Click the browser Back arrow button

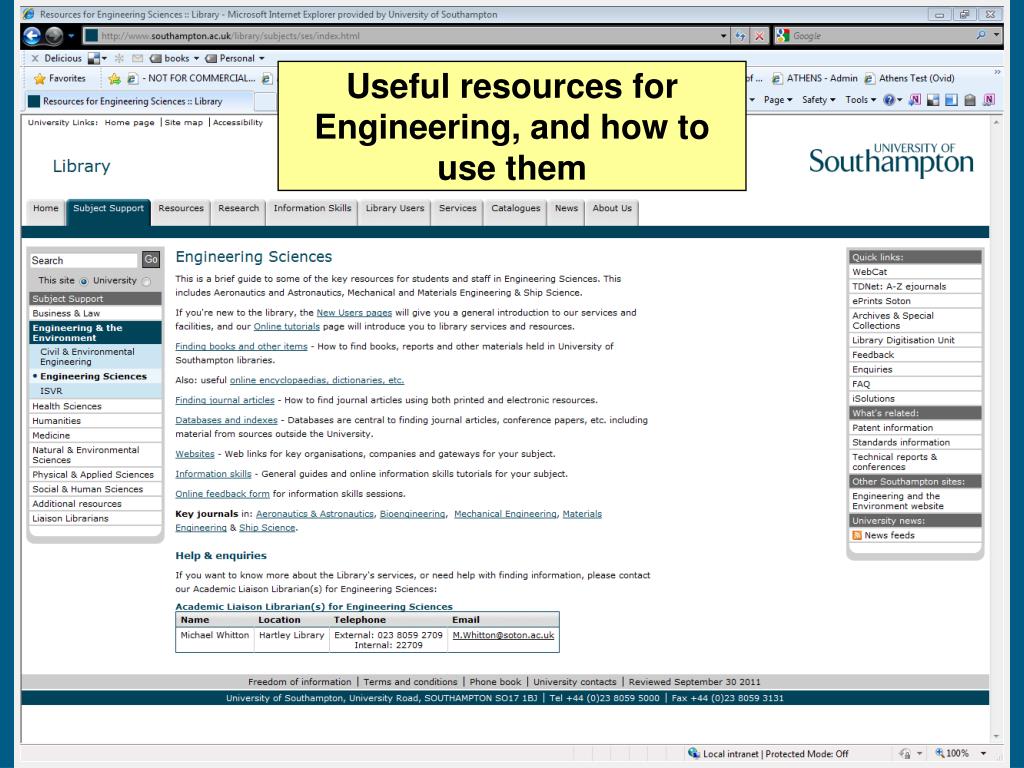[32, 36]
